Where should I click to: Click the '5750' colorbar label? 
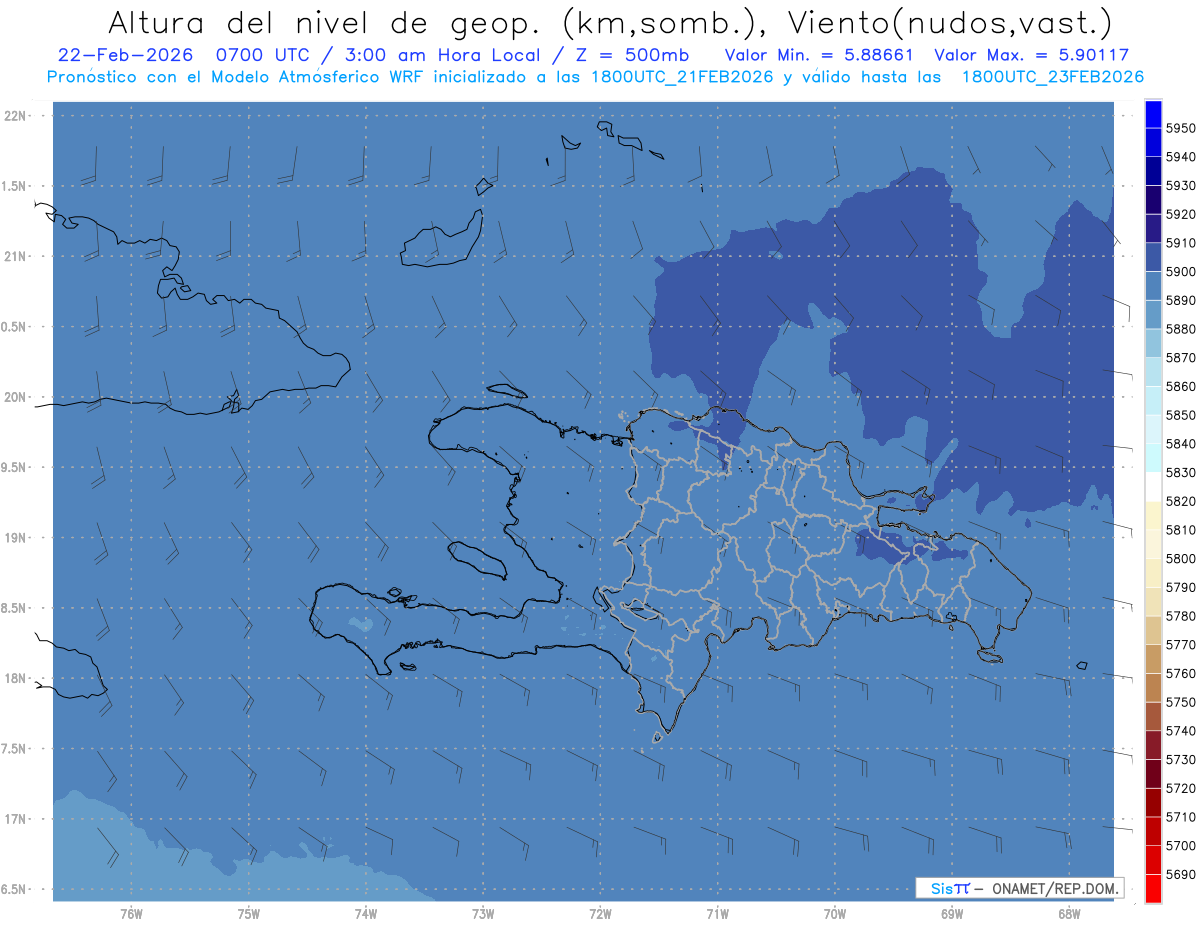click(1180, 702)
